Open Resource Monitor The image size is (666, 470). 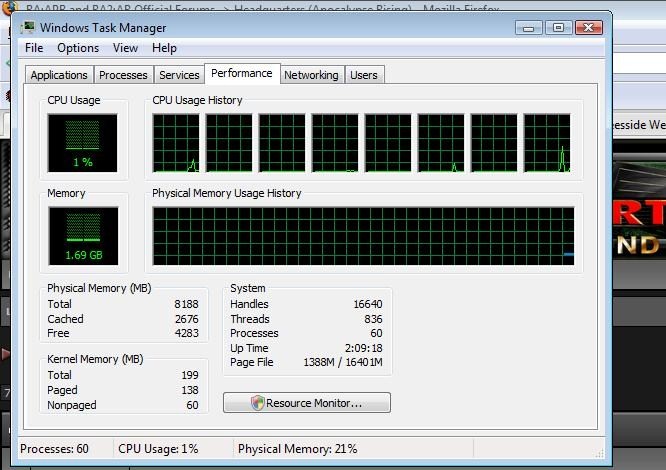(x=307, y=403)
